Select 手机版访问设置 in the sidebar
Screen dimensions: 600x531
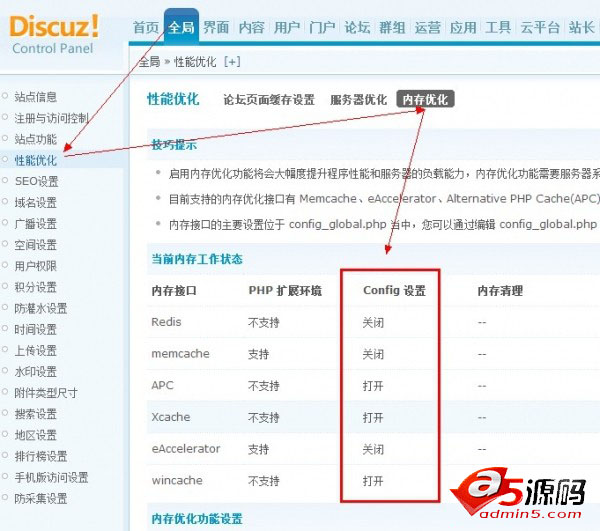click(51, 477)
